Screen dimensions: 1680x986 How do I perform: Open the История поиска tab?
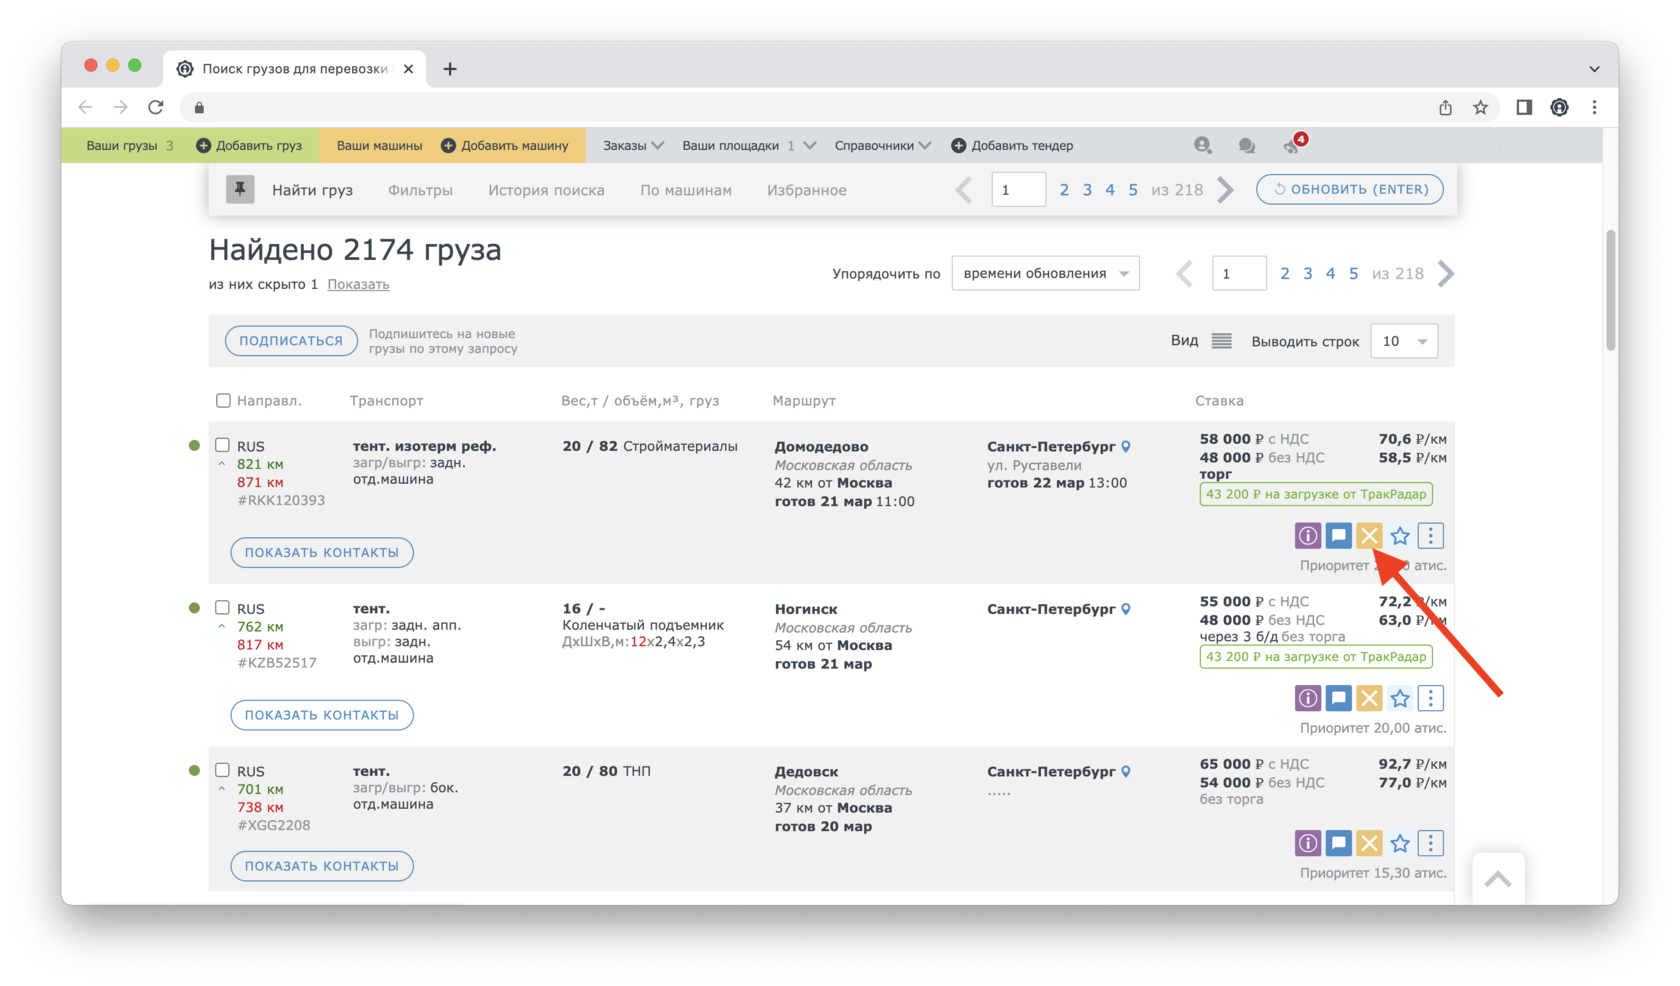pos(546,190)
